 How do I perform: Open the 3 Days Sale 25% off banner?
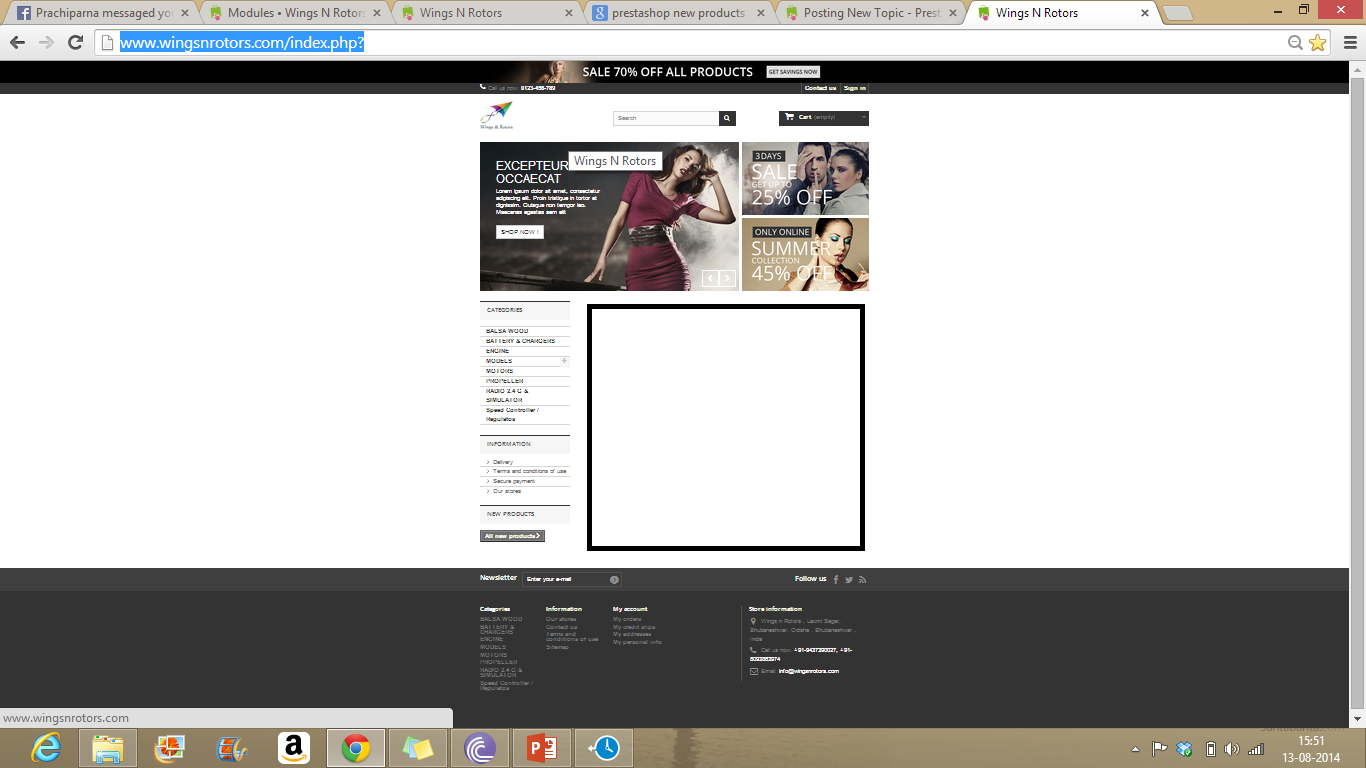click(805, 178)
